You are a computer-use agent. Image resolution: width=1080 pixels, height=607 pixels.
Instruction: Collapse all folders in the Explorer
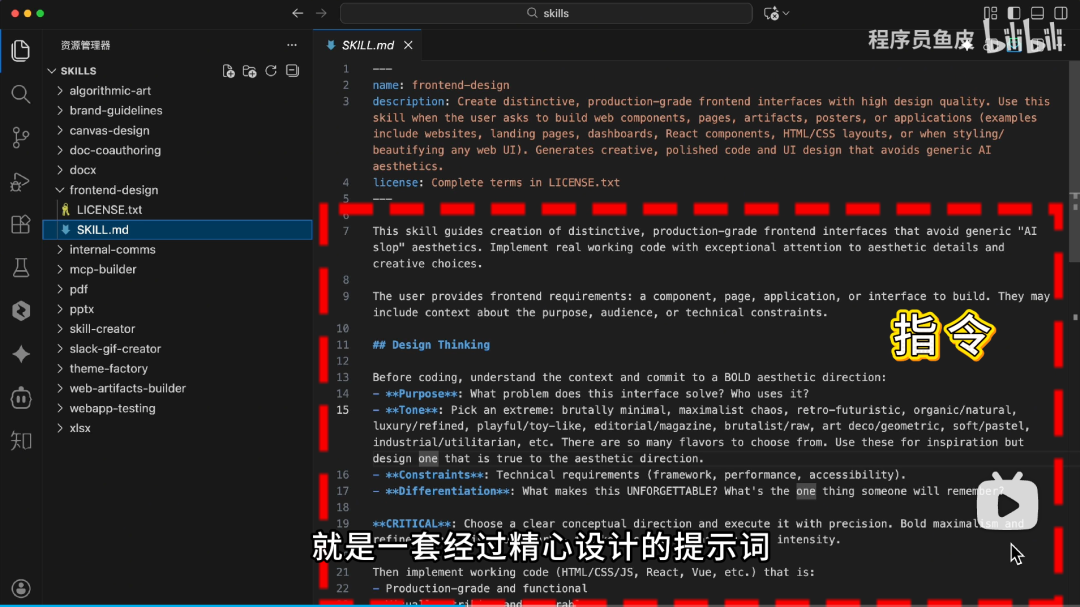tap(292, 71)
